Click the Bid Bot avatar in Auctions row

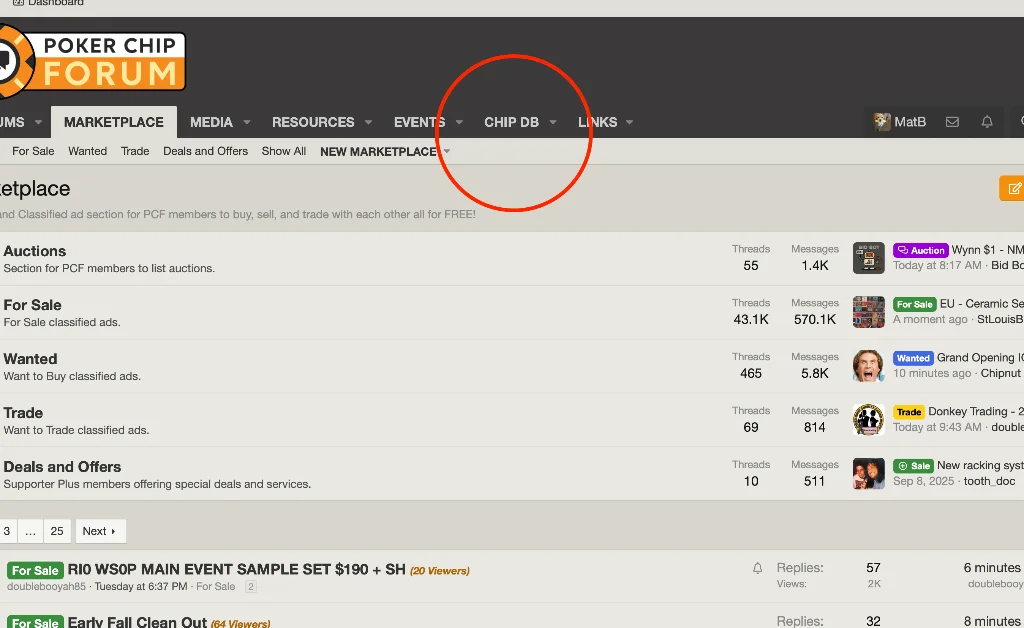coord(868,258)
